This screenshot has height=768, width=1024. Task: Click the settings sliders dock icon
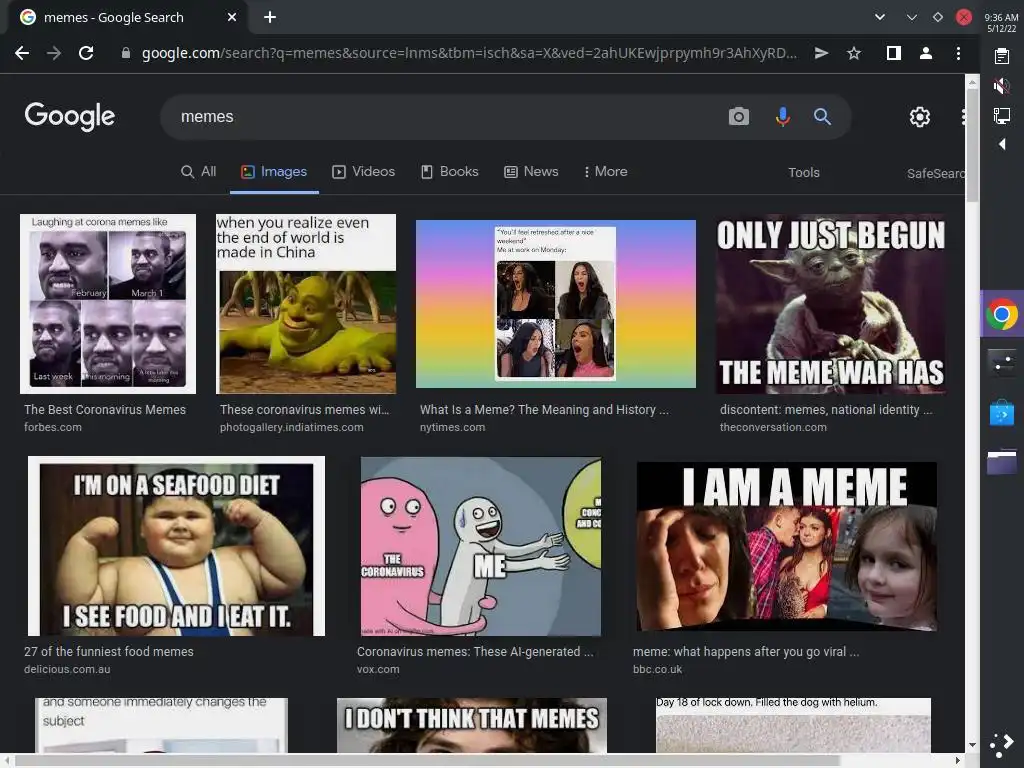coord(1002,364)
